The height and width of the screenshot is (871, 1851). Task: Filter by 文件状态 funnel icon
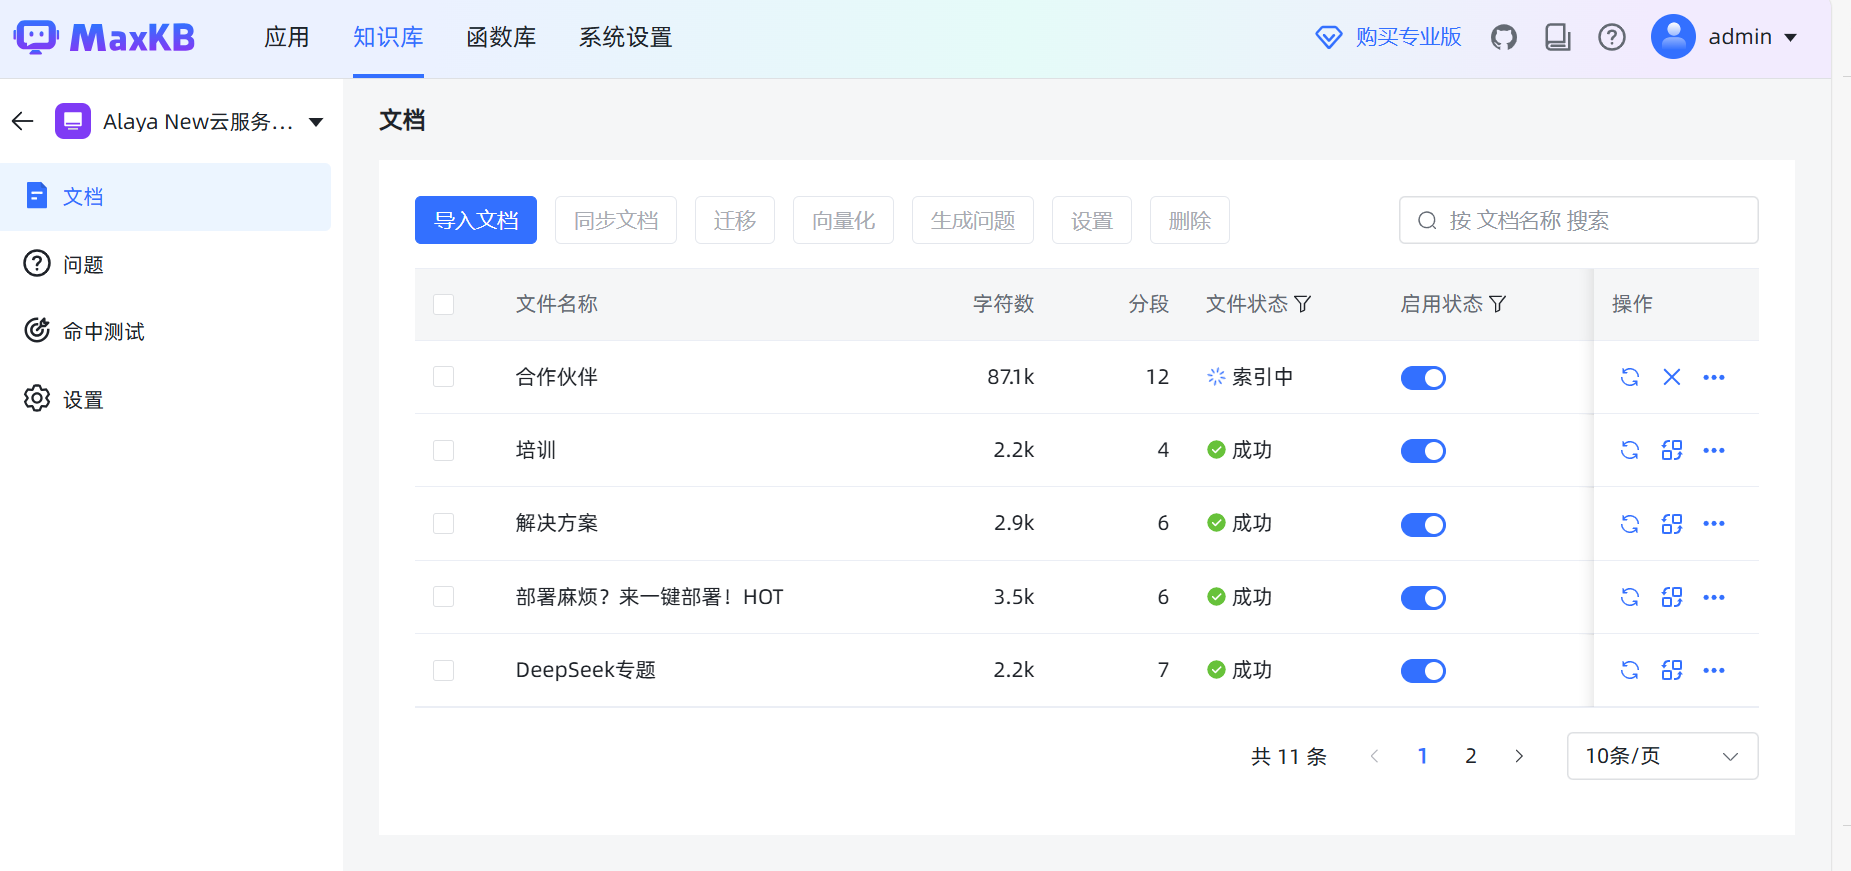point(1302,304)
